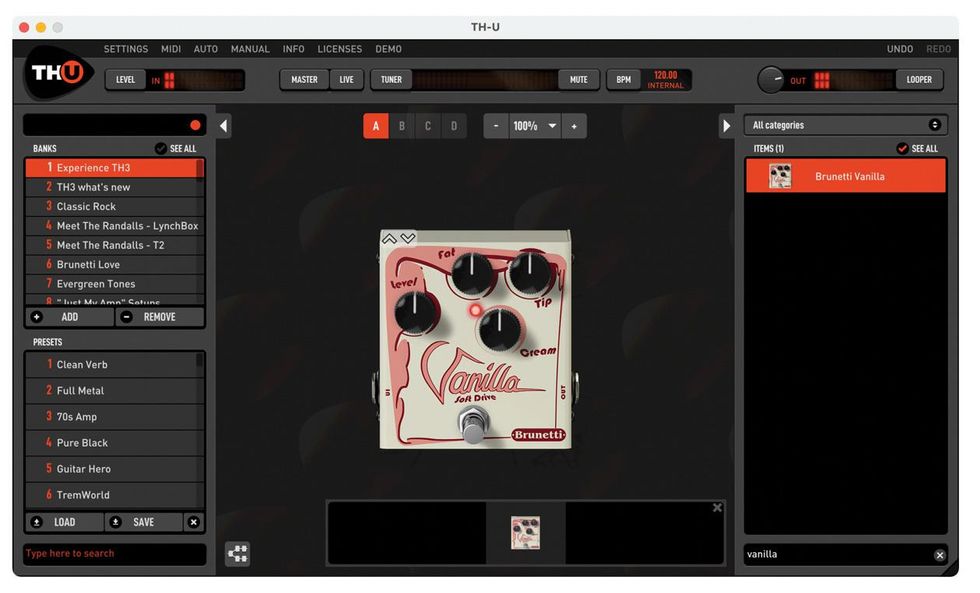Clear the preset with the X icon
The width and height of the screenshot is (980, 593).
click(x=194, y=522)
